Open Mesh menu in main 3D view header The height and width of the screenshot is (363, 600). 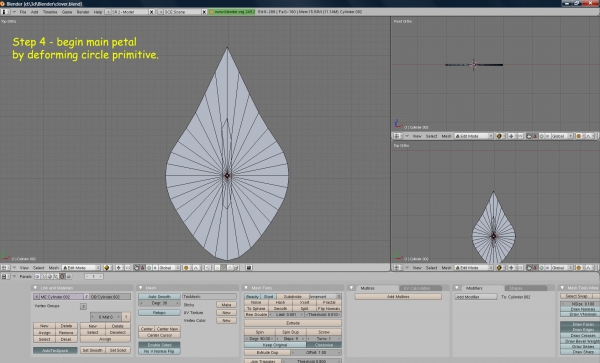tap(54, 268)
